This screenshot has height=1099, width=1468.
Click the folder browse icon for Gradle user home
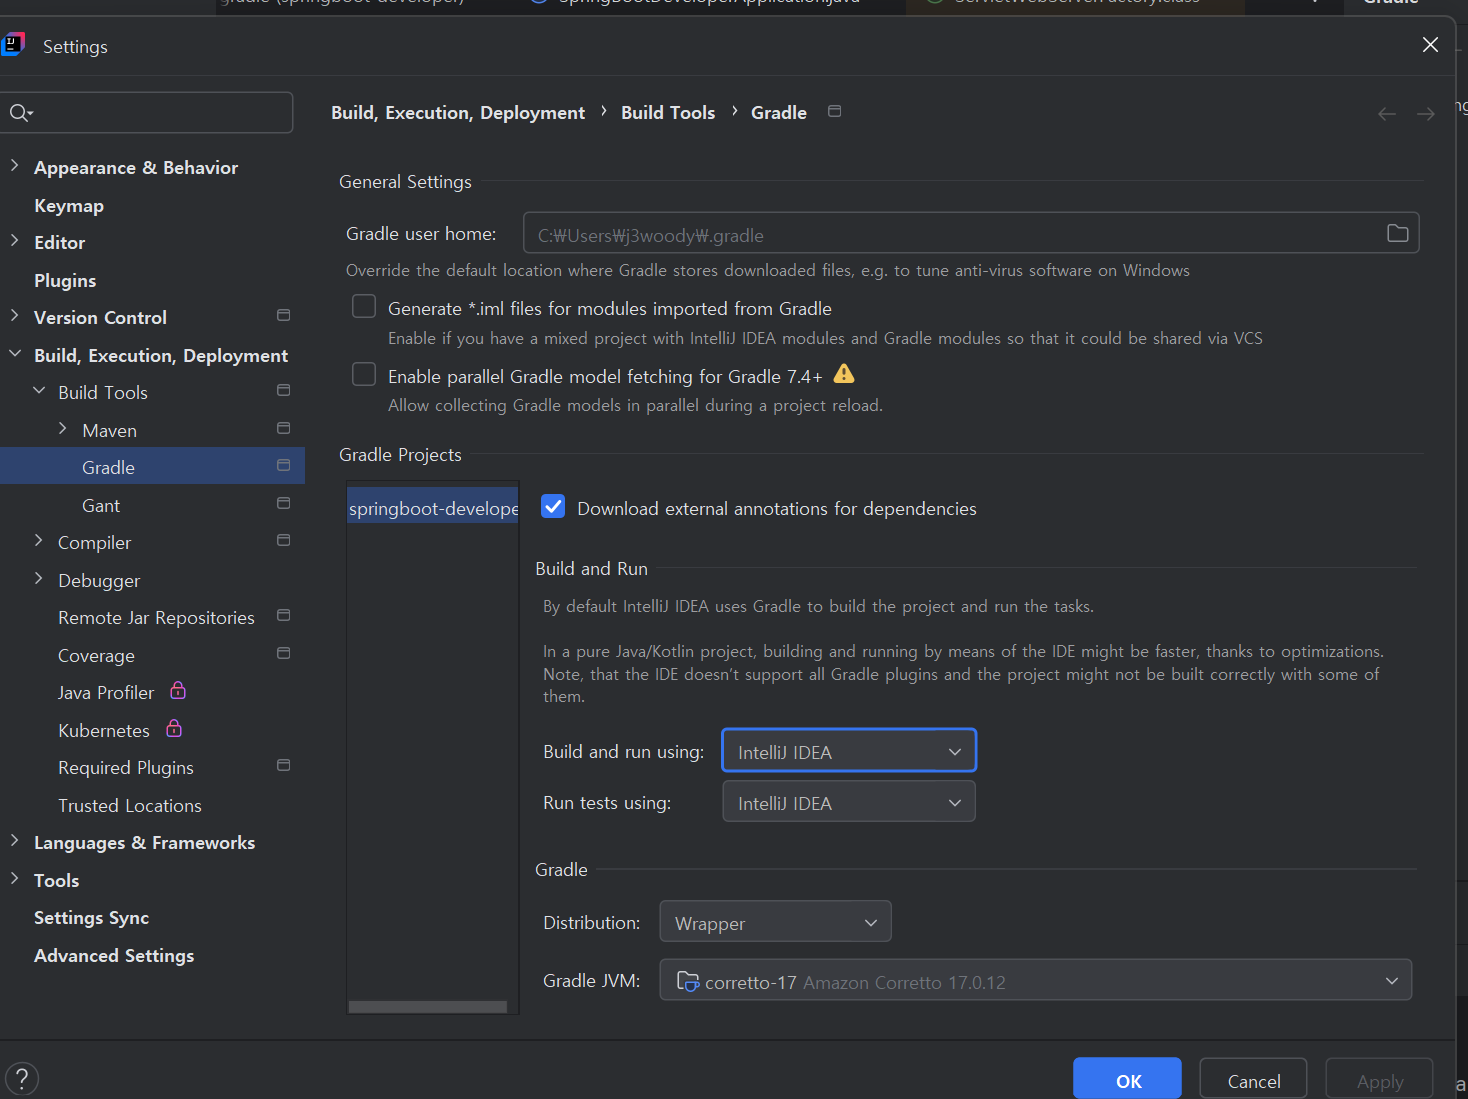tap(1398, 233)
